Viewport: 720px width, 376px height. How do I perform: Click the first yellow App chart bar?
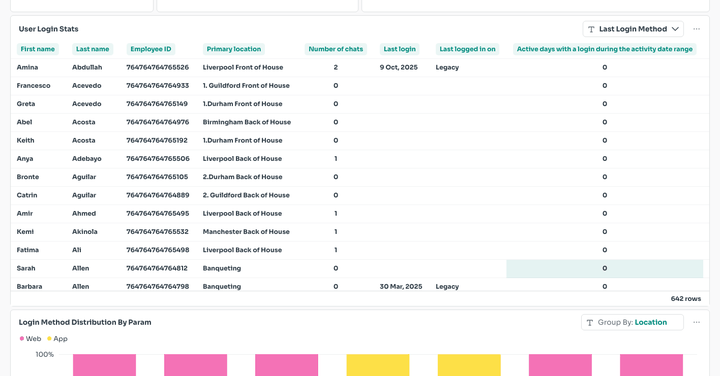(378, 365)
